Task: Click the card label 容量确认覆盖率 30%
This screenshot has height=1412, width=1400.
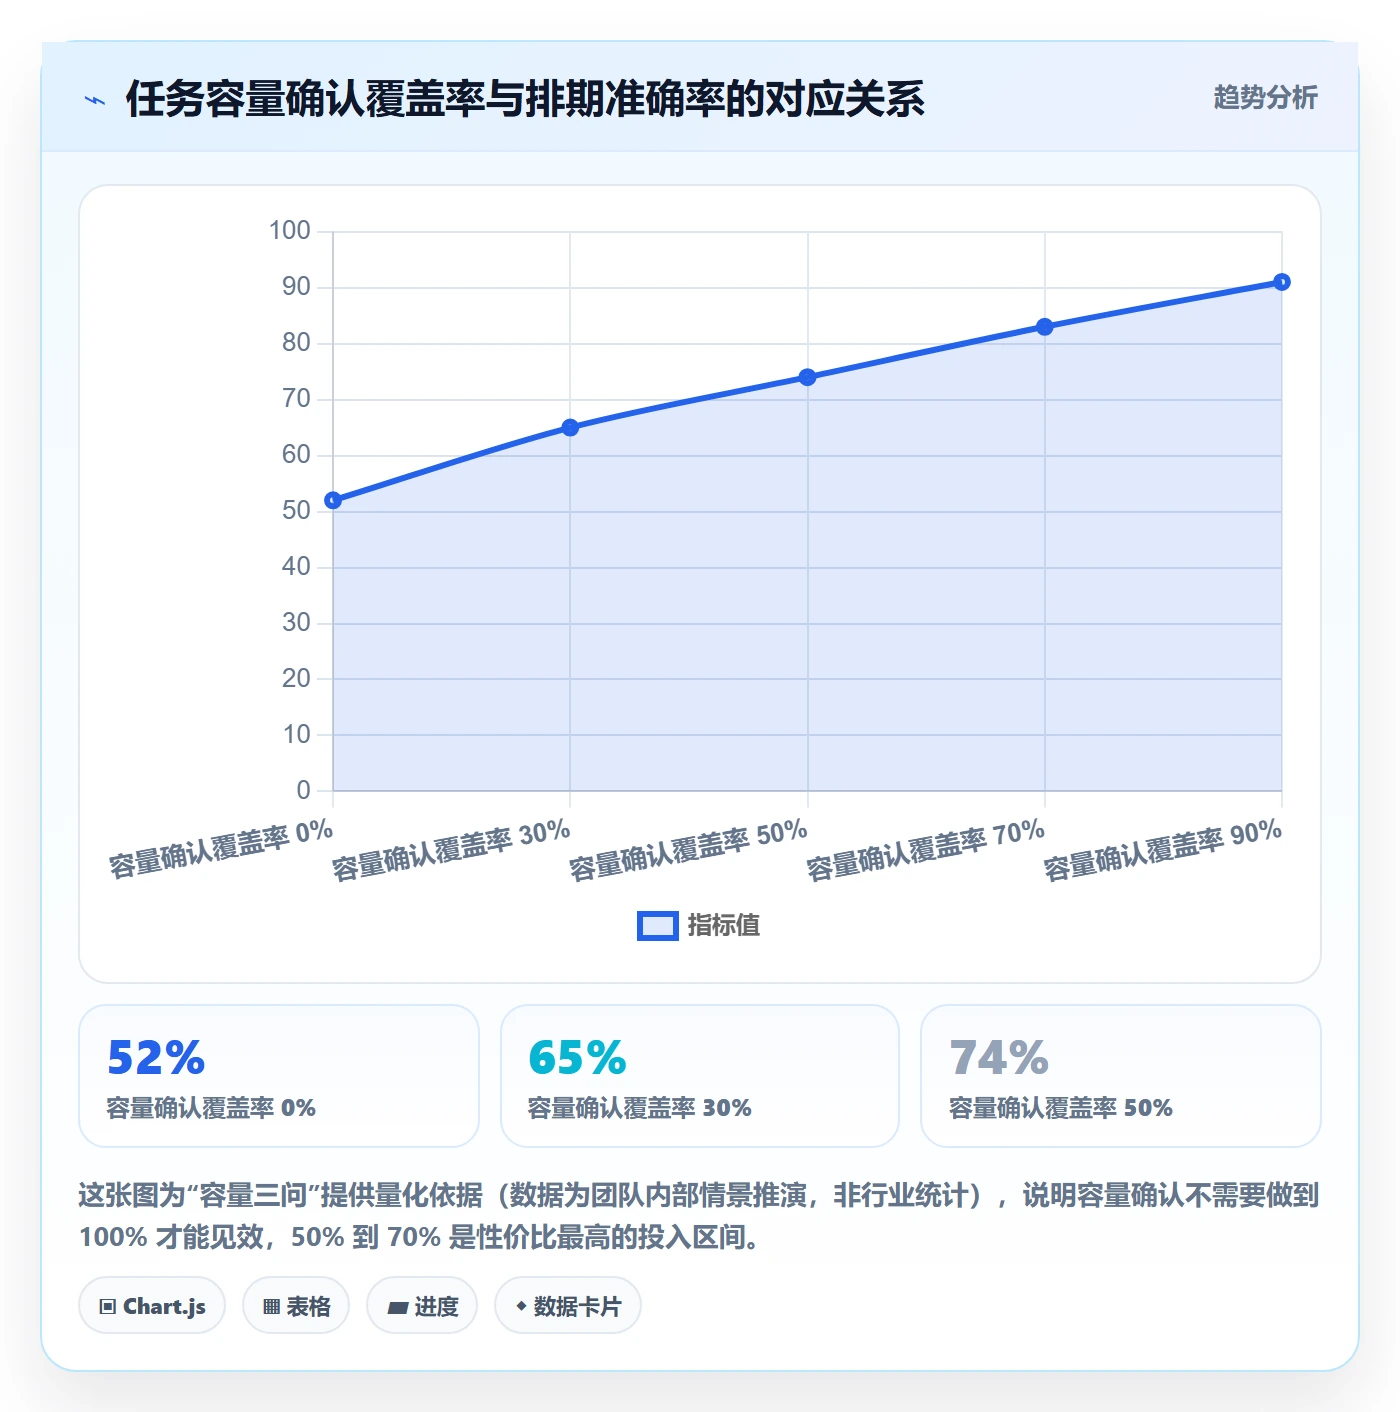Action: 639,1108
